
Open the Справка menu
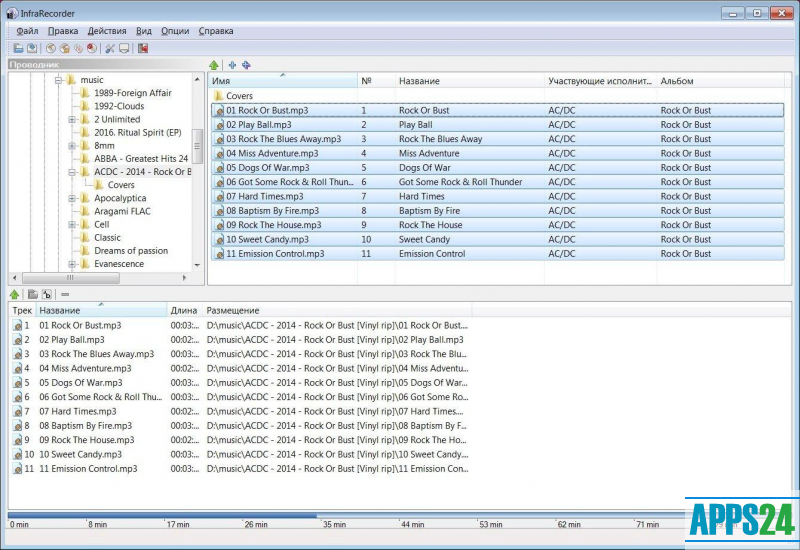(x=216, y=31)
